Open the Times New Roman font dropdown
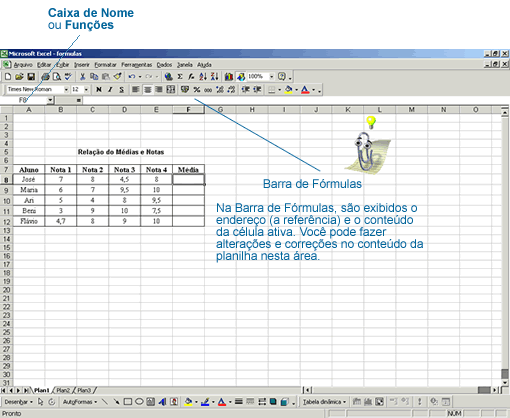 pos(66,89)
